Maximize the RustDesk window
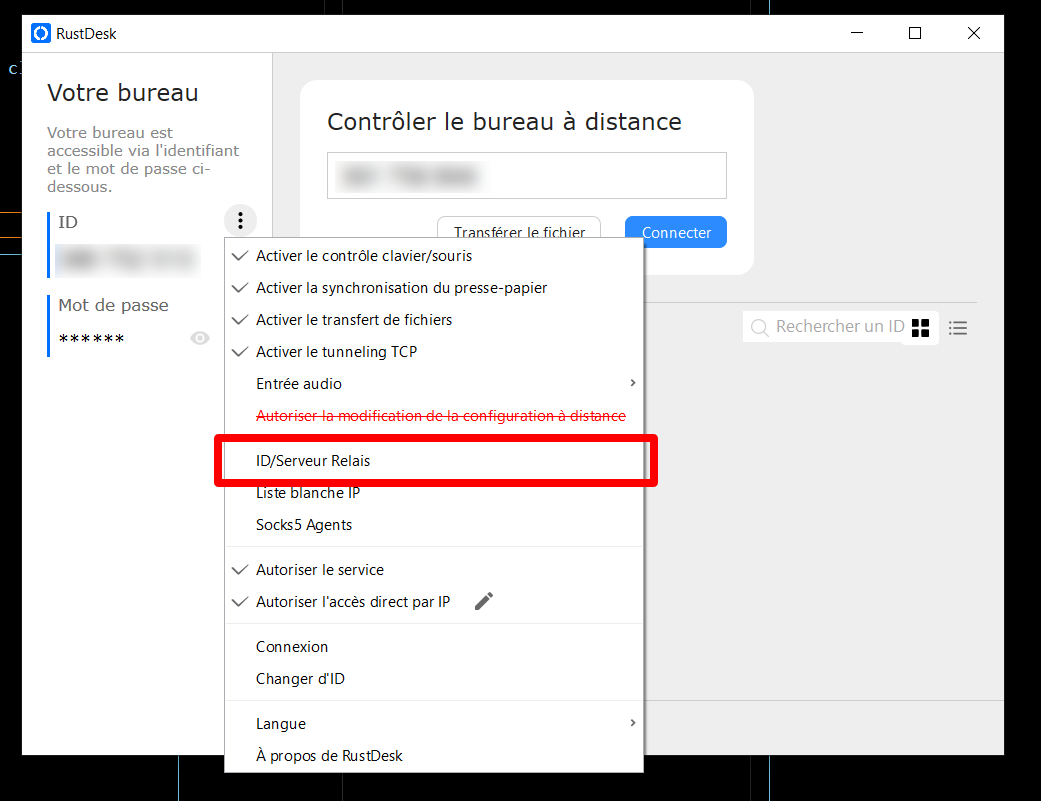This screenshot has height=801, width=1041. [x=915, y=33]
